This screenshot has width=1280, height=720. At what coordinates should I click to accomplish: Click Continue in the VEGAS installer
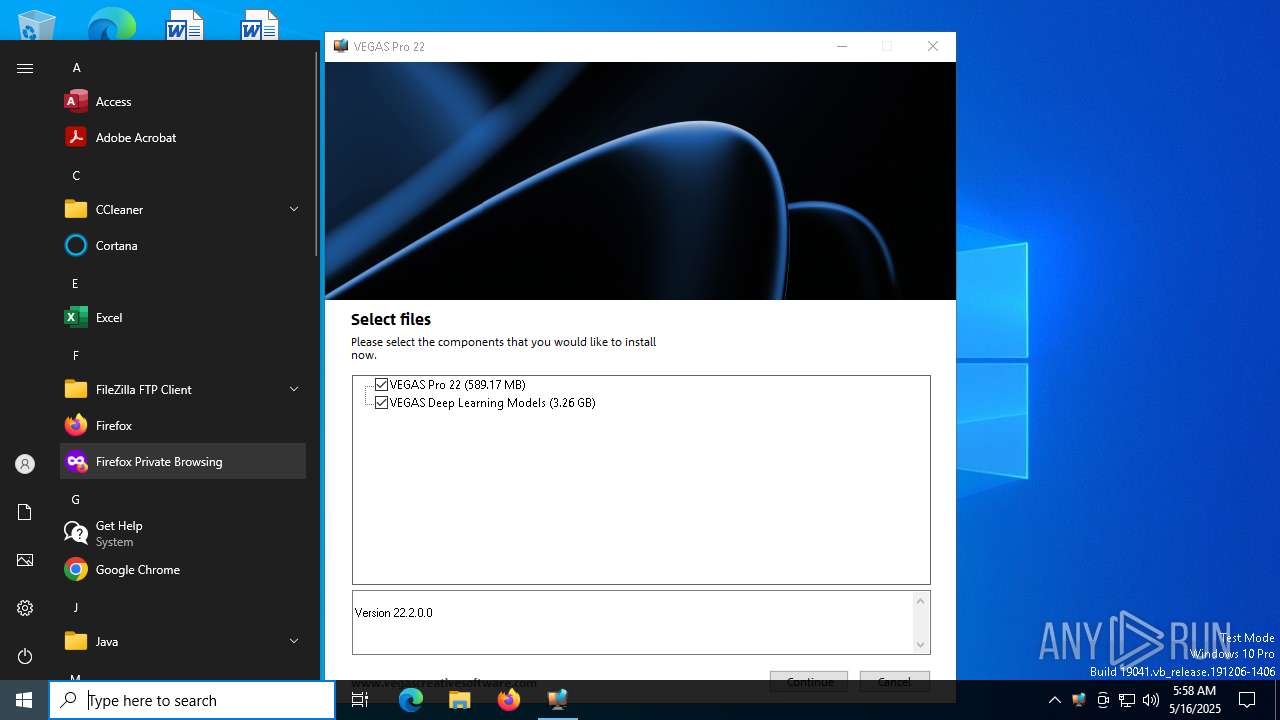809,681
